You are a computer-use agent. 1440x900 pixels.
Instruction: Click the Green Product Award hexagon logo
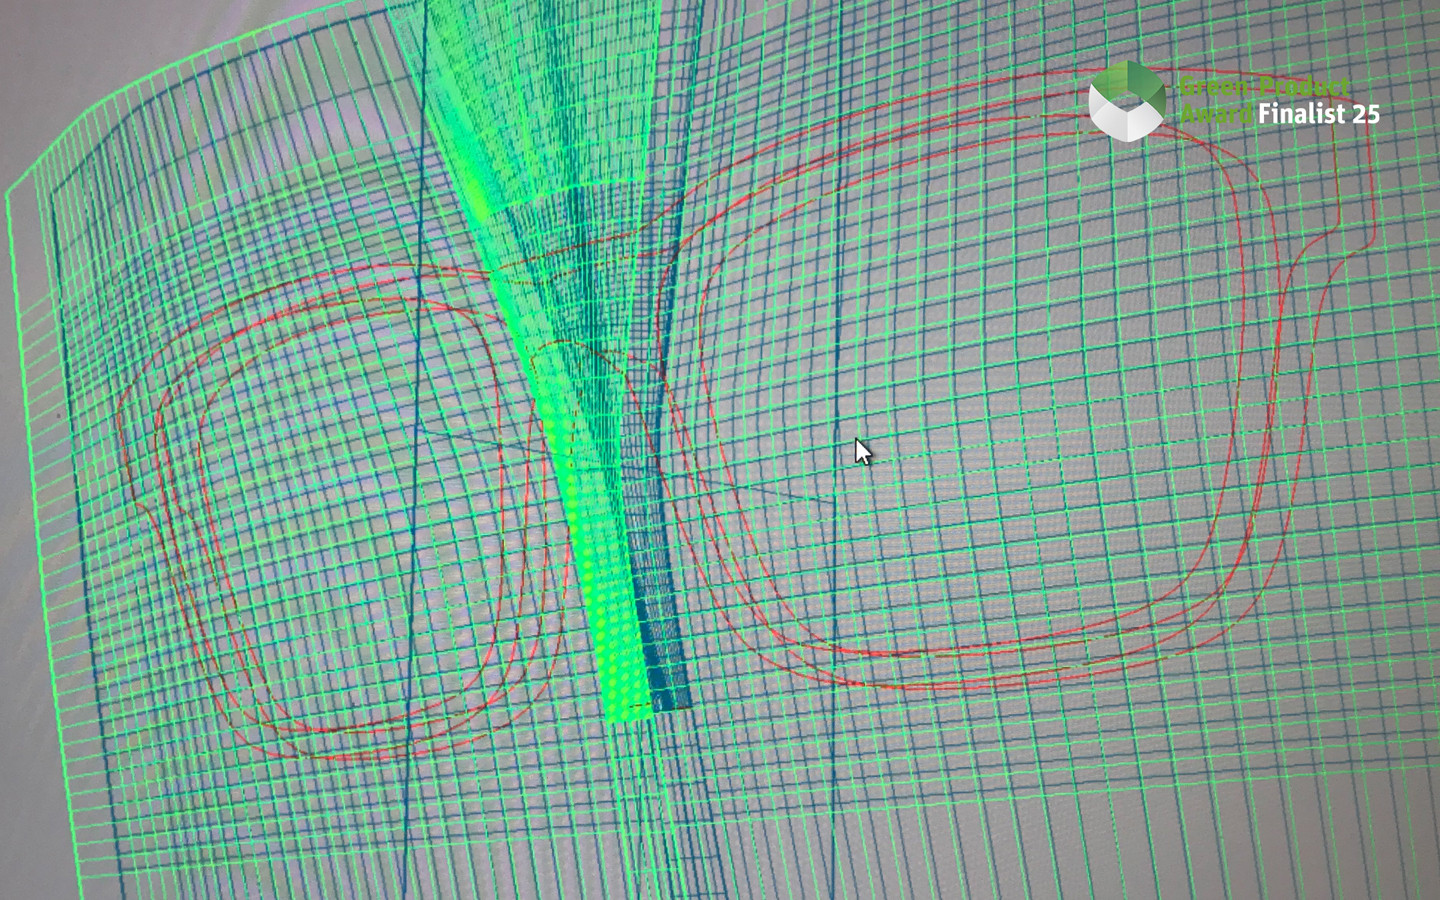coord(1126,99)
